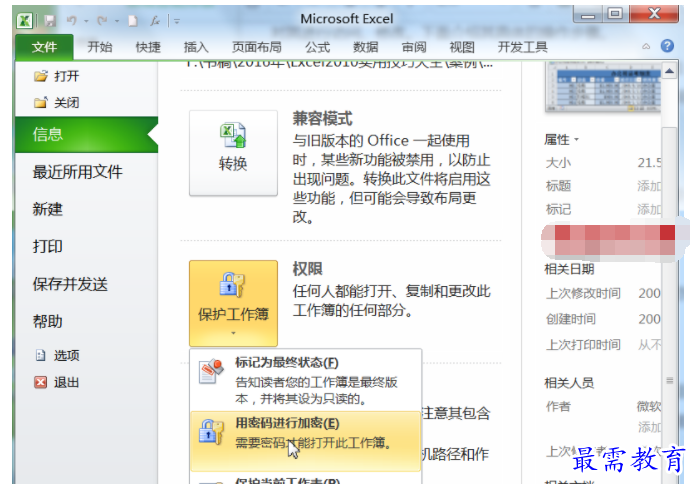Expand the 属性 properties dropdown
Screen dimensions: 694x491
[562, 140]
